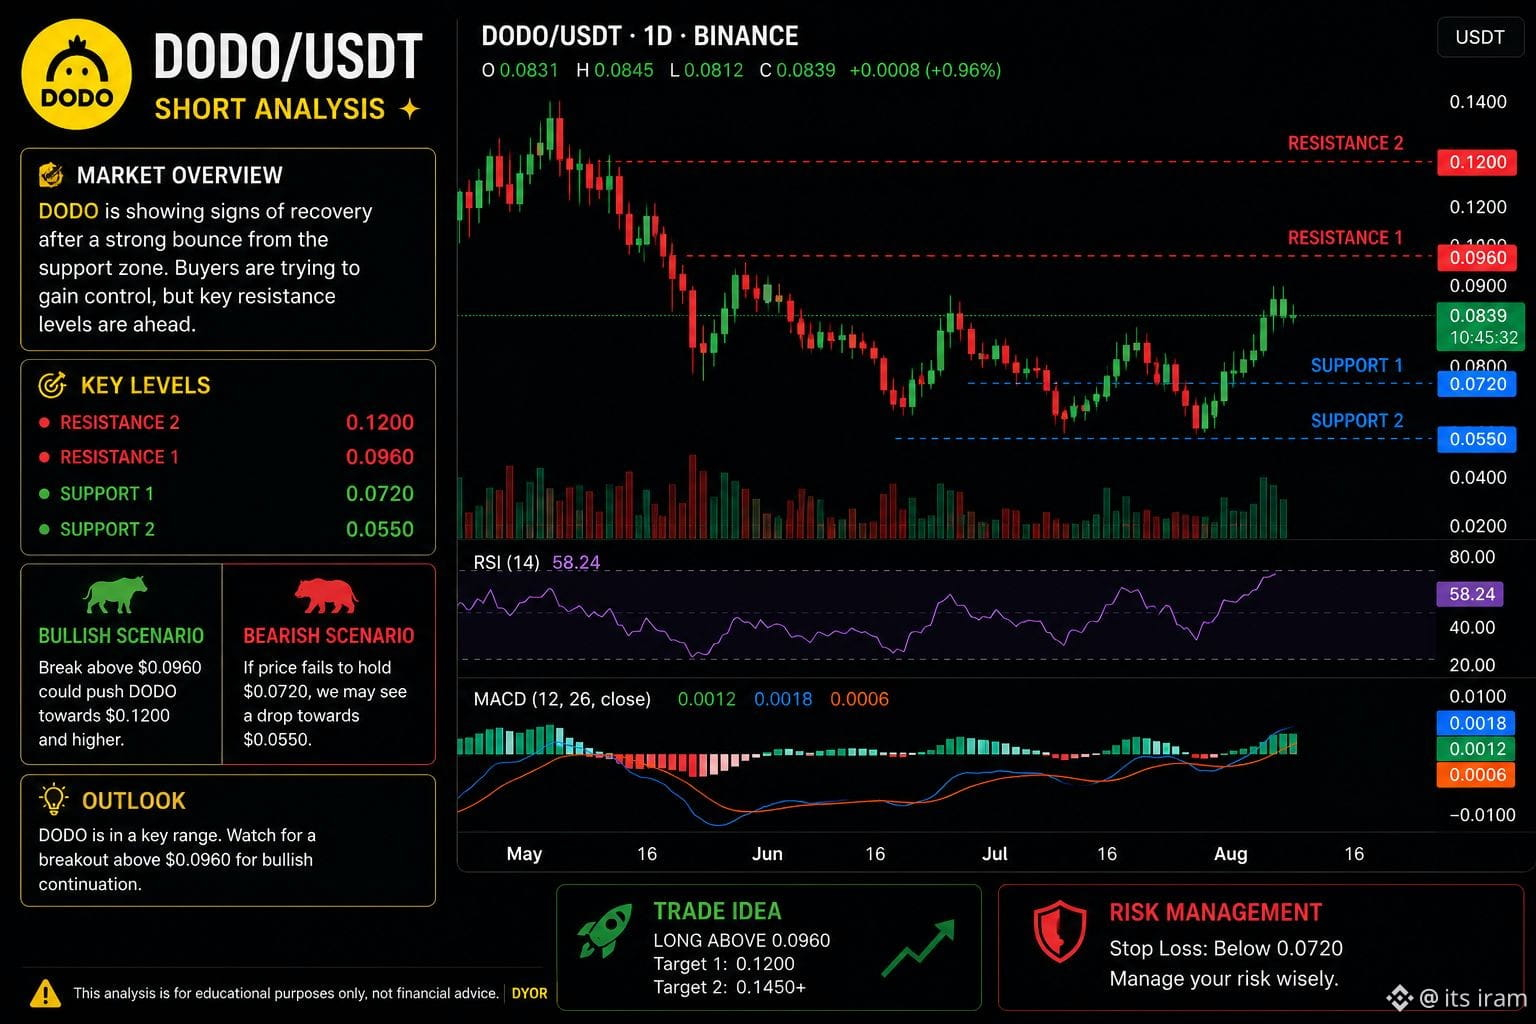
Task: Click the 0.0550 value in the Key Levels panel
Action: (x=380, y=529)
